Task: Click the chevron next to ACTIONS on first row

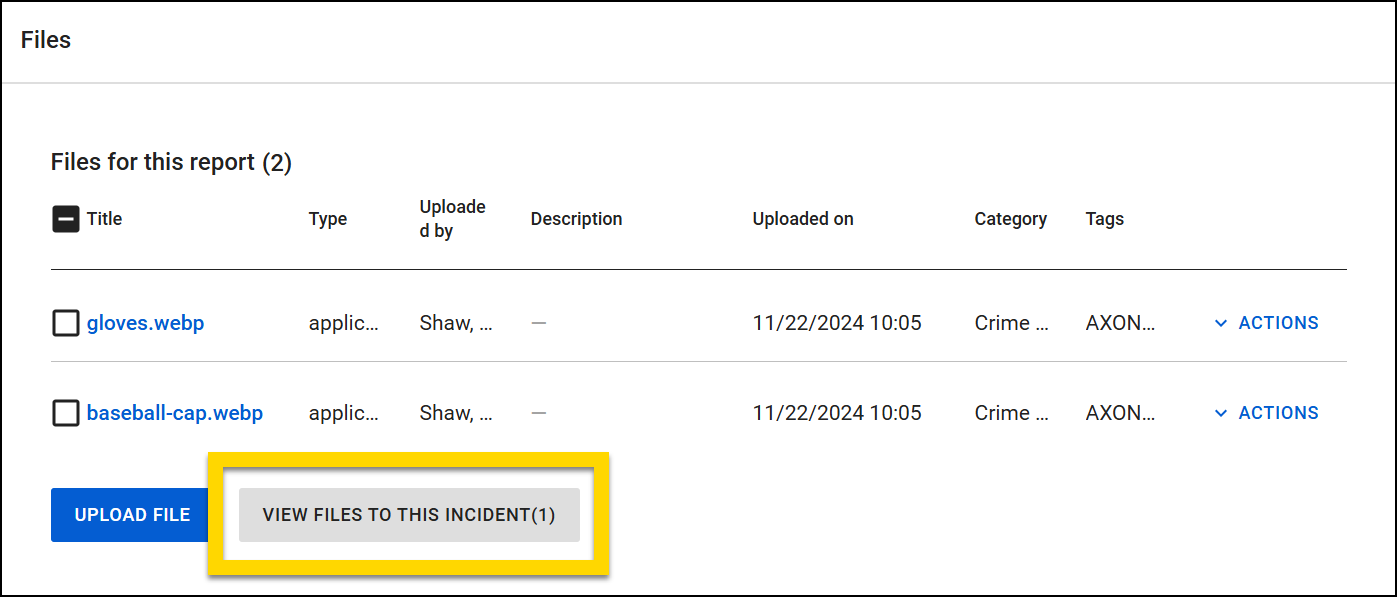Action: [x=1221, y=322]
